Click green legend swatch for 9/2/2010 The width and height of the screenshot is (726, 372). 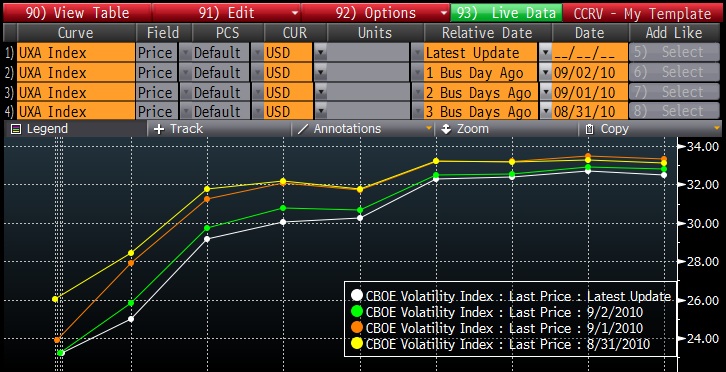tap(357, 311)
